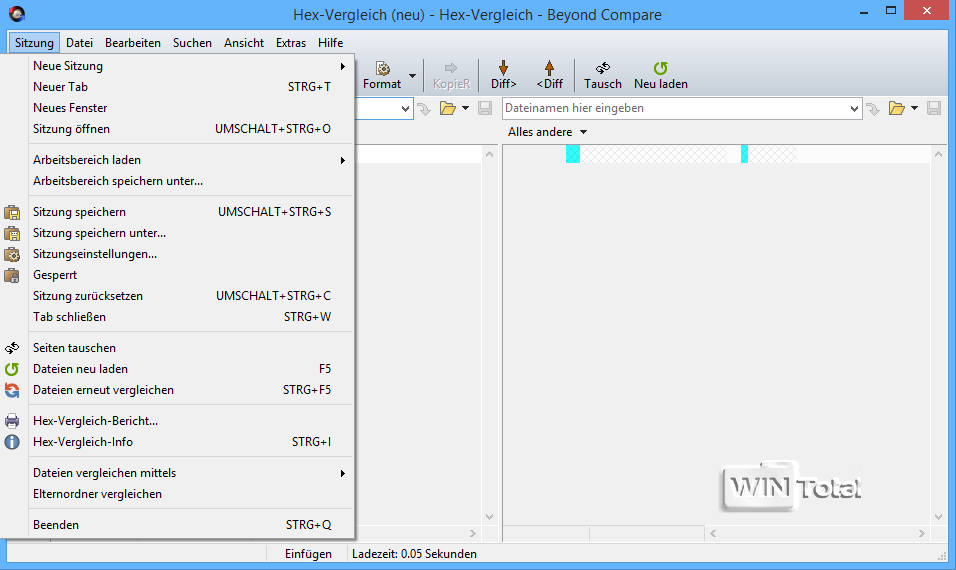
Task: Click right pane vertical scrollbar down arrow
Action: tap(938, 517)
